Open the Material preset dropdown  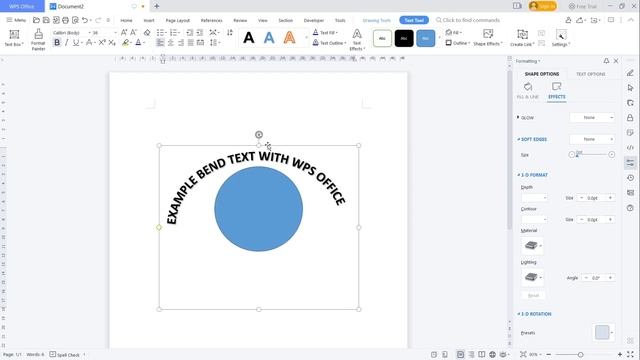532,245
